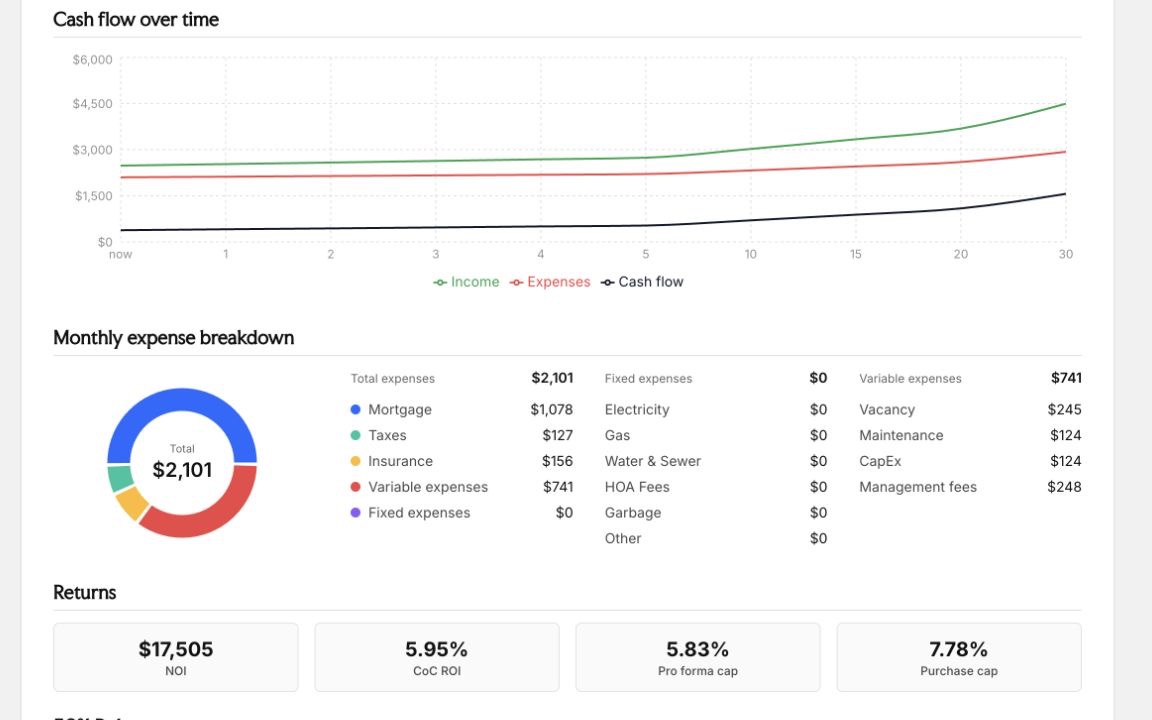1152x720 pixels.
Task: Click the Insurance $156 value
Action: point(558,461)
